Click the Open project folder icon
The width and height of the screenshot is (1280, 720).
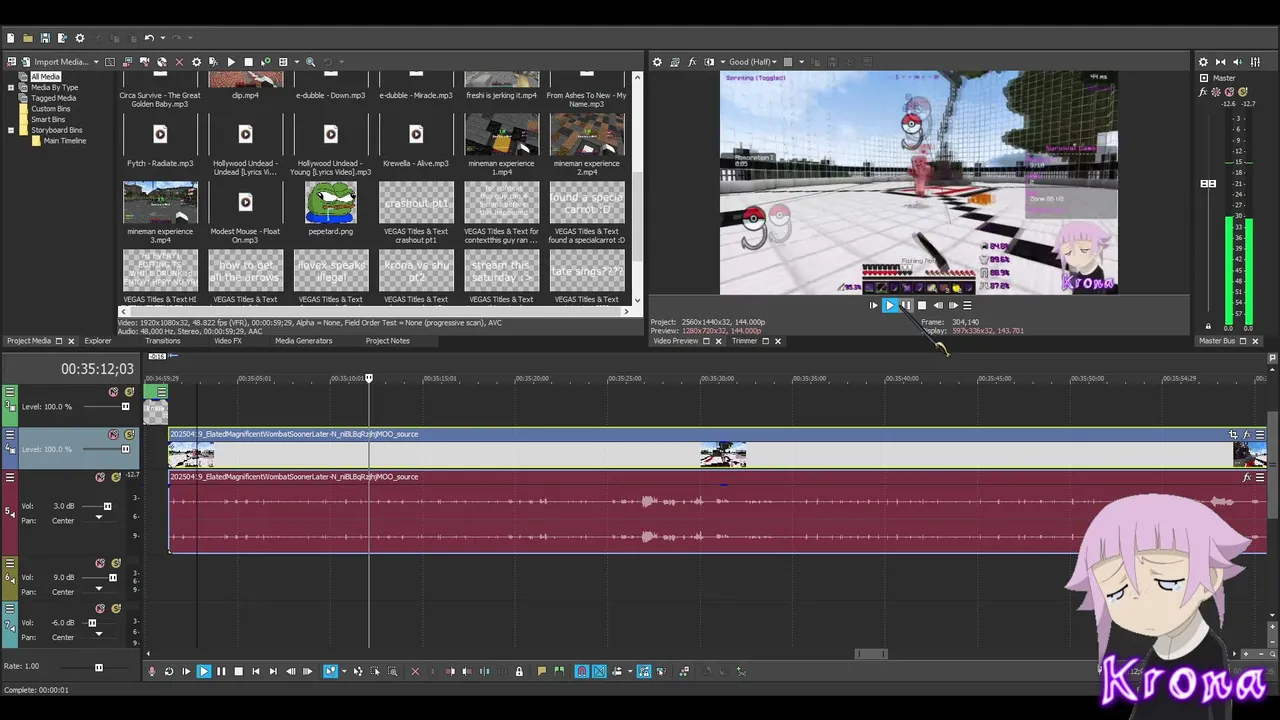[x=28, y=38]
